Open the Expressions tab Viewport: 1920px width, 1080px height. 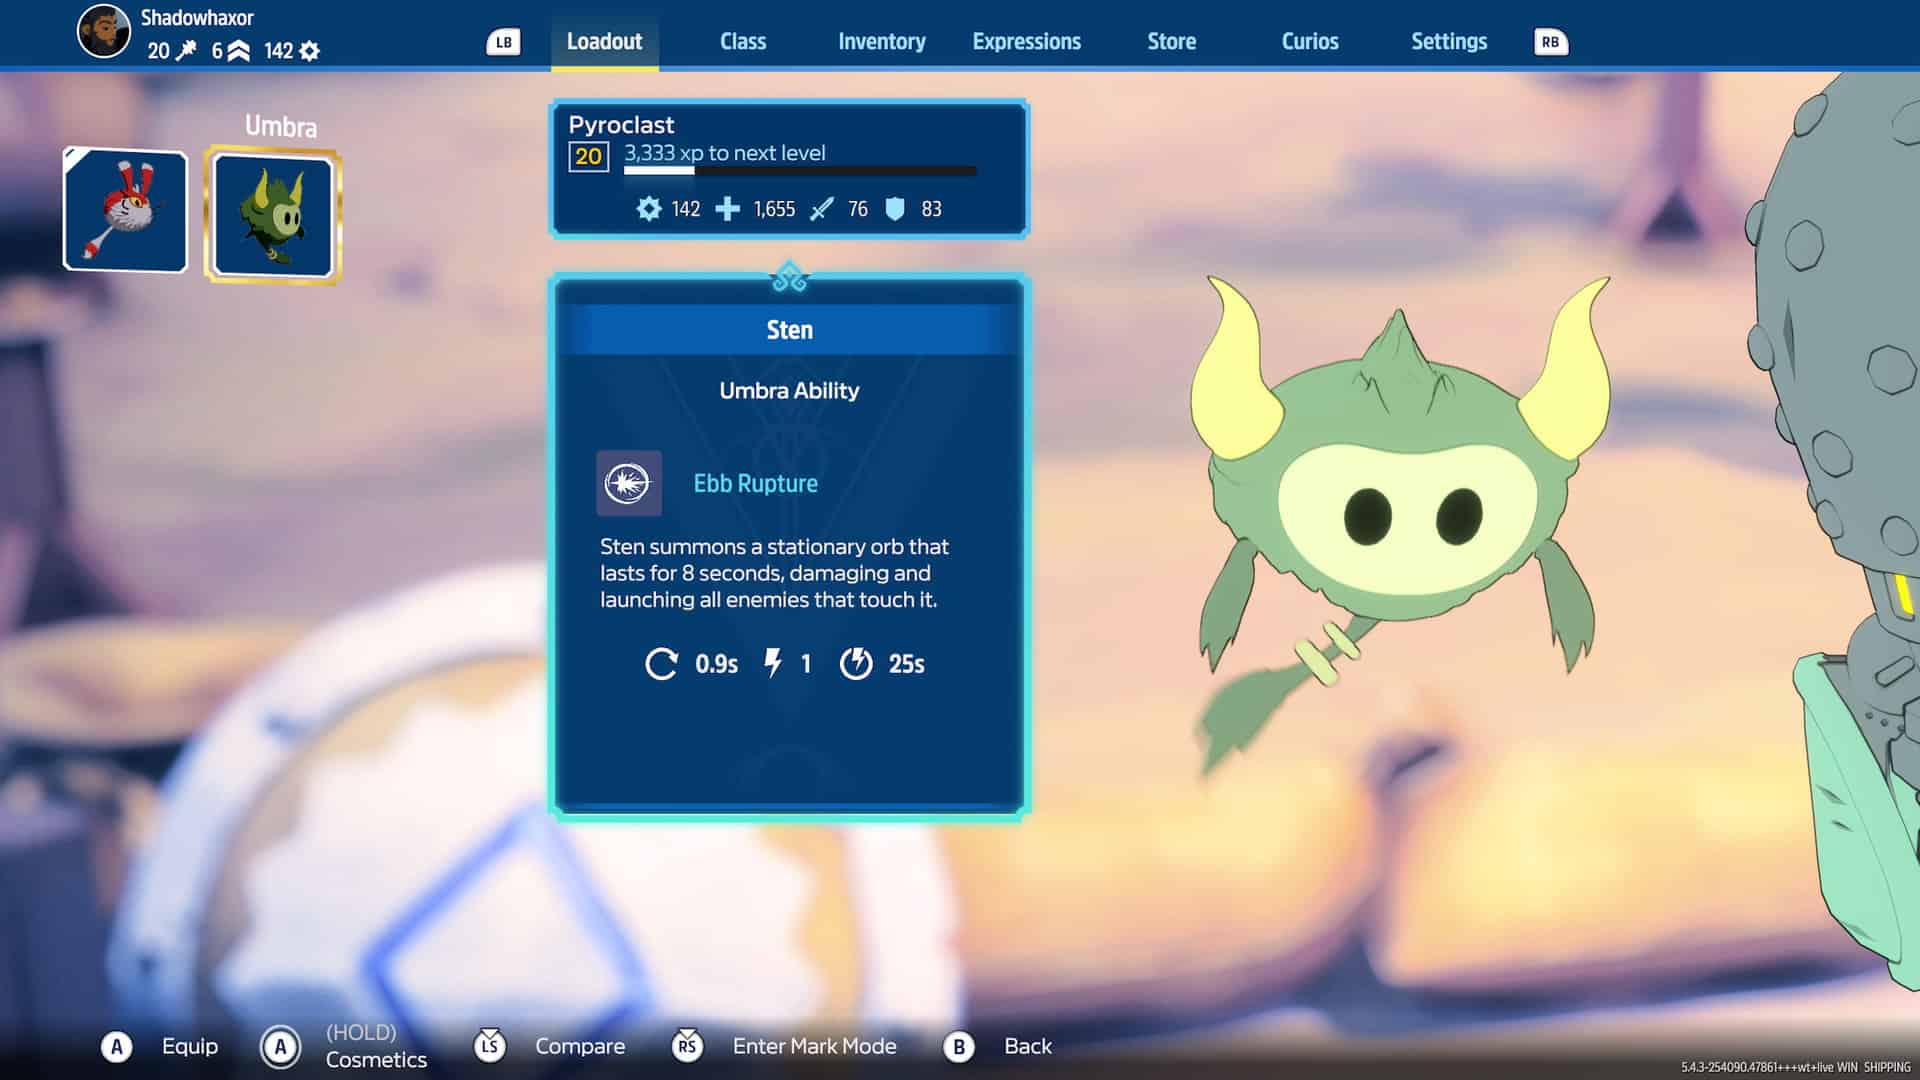(x=1026, y=42)
